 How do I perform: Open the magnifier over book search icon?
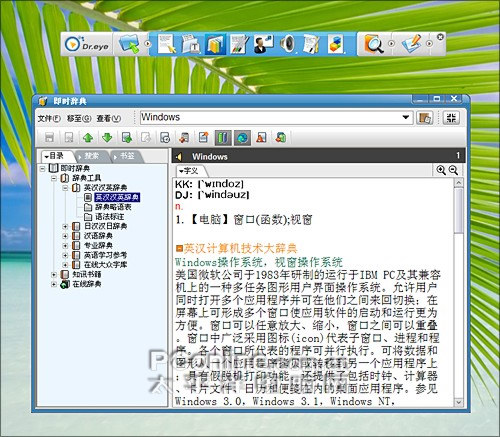373,44
